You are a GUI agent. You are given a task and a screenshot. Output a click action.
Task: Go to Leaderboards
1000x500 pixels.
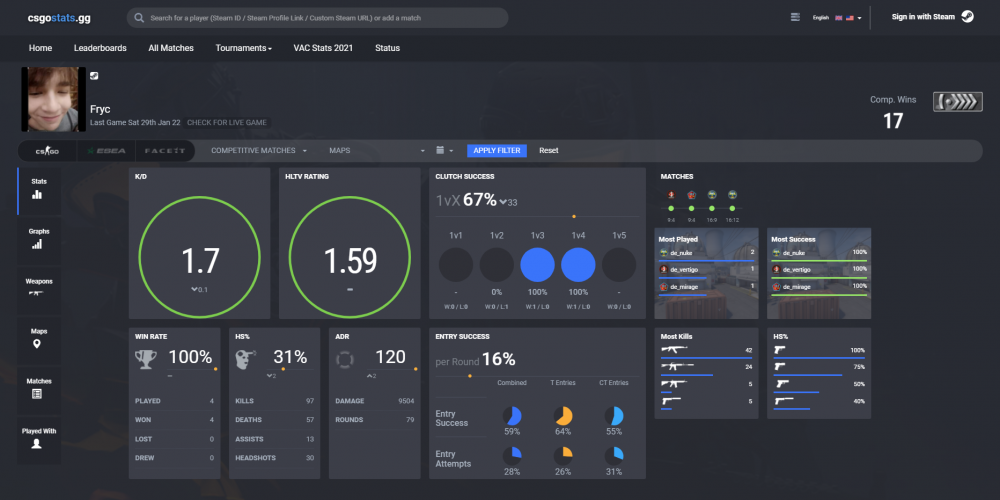(100, 48)
